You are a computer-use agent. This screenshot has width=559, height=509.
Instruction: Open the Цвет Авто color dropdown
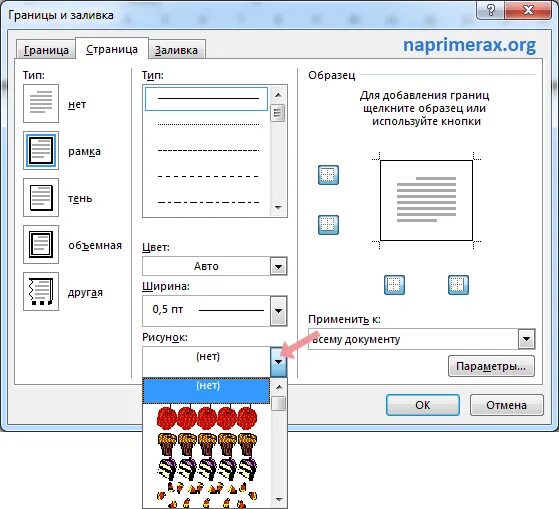tap(279, 266)
